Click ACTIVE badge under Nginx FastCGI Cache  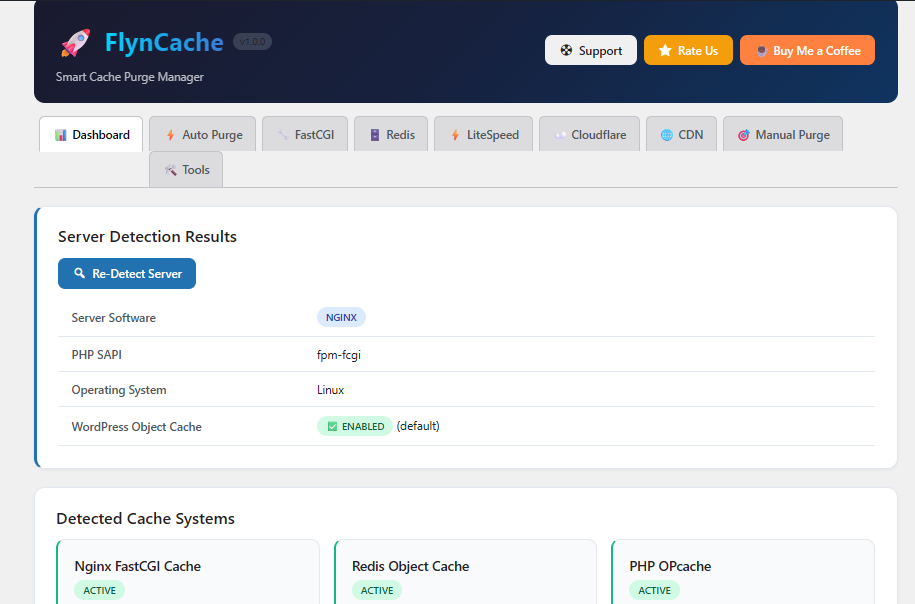click(x=99, y=591)
